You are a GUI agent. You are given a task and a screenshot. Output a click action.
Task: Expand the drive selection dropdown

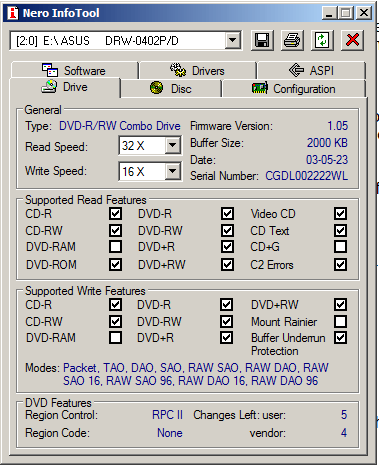pyautogui.click(x=233, y=41)
